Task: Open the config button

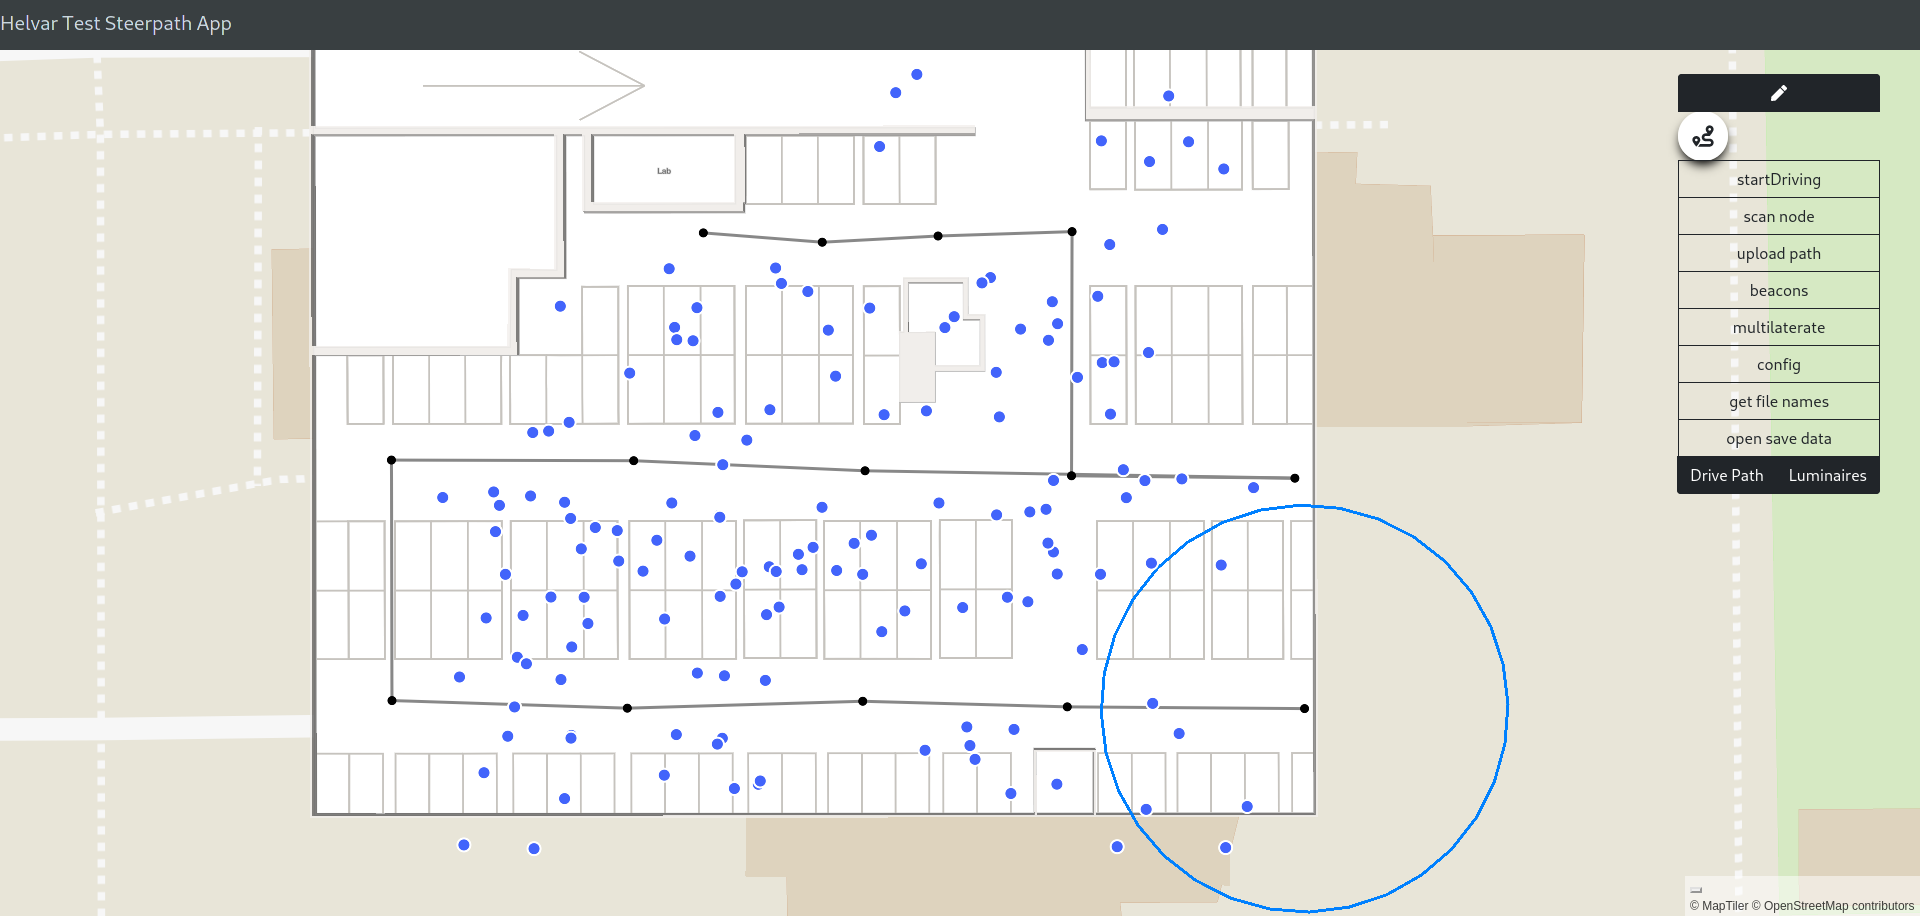Action: (1778, 364)
